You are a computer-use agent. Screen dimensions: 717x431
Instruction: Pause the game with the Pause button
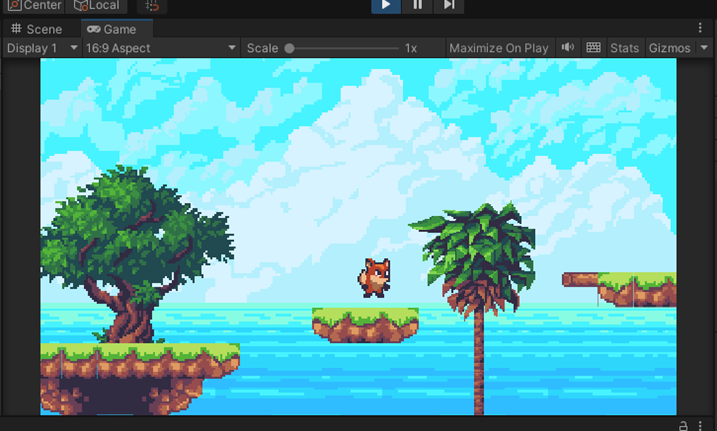tap(417, 5)
